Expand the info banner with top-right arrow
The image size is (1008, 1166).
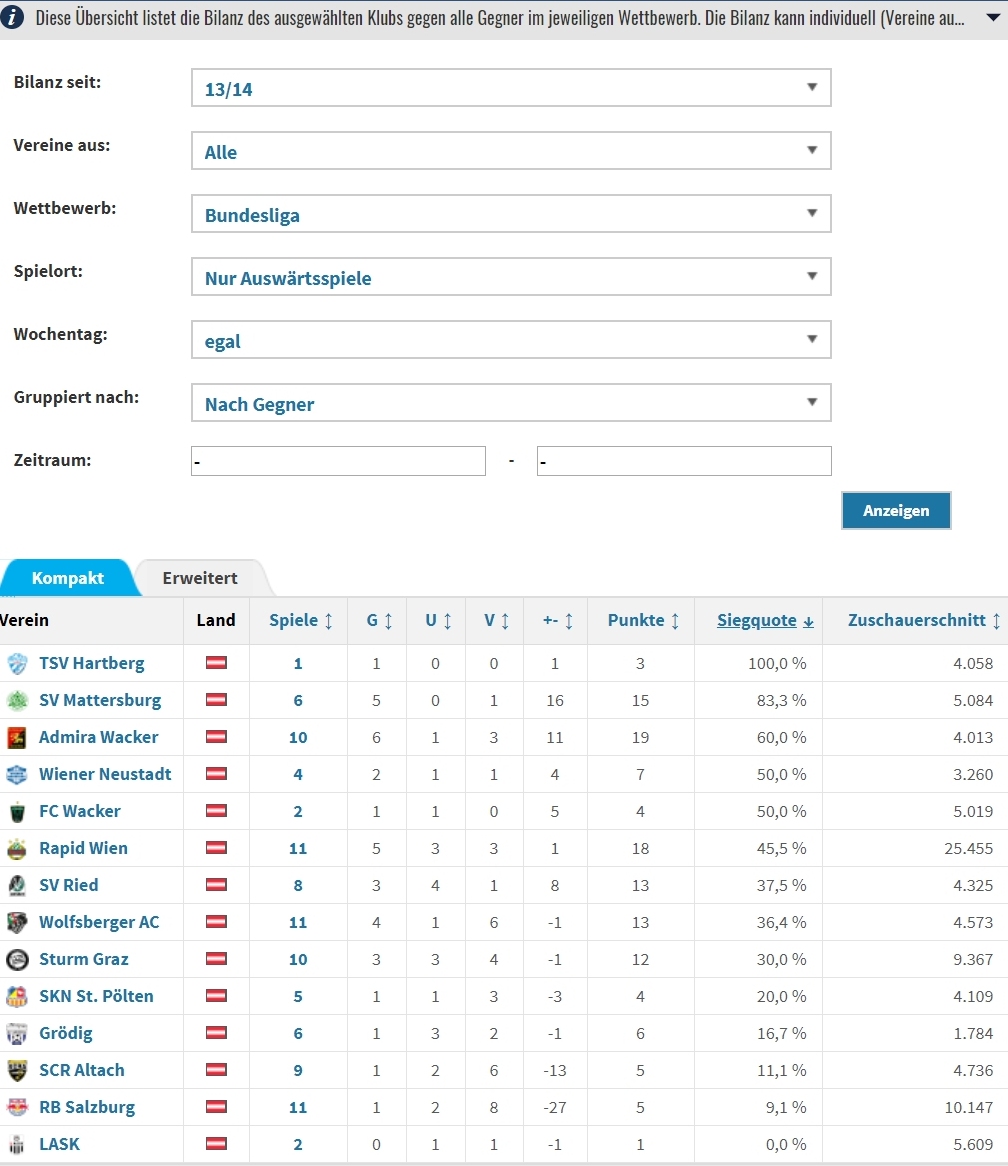(992, 17)
